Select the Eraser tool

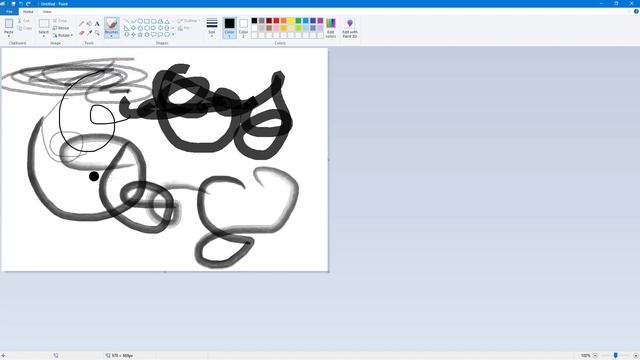(x=82, y=33)
